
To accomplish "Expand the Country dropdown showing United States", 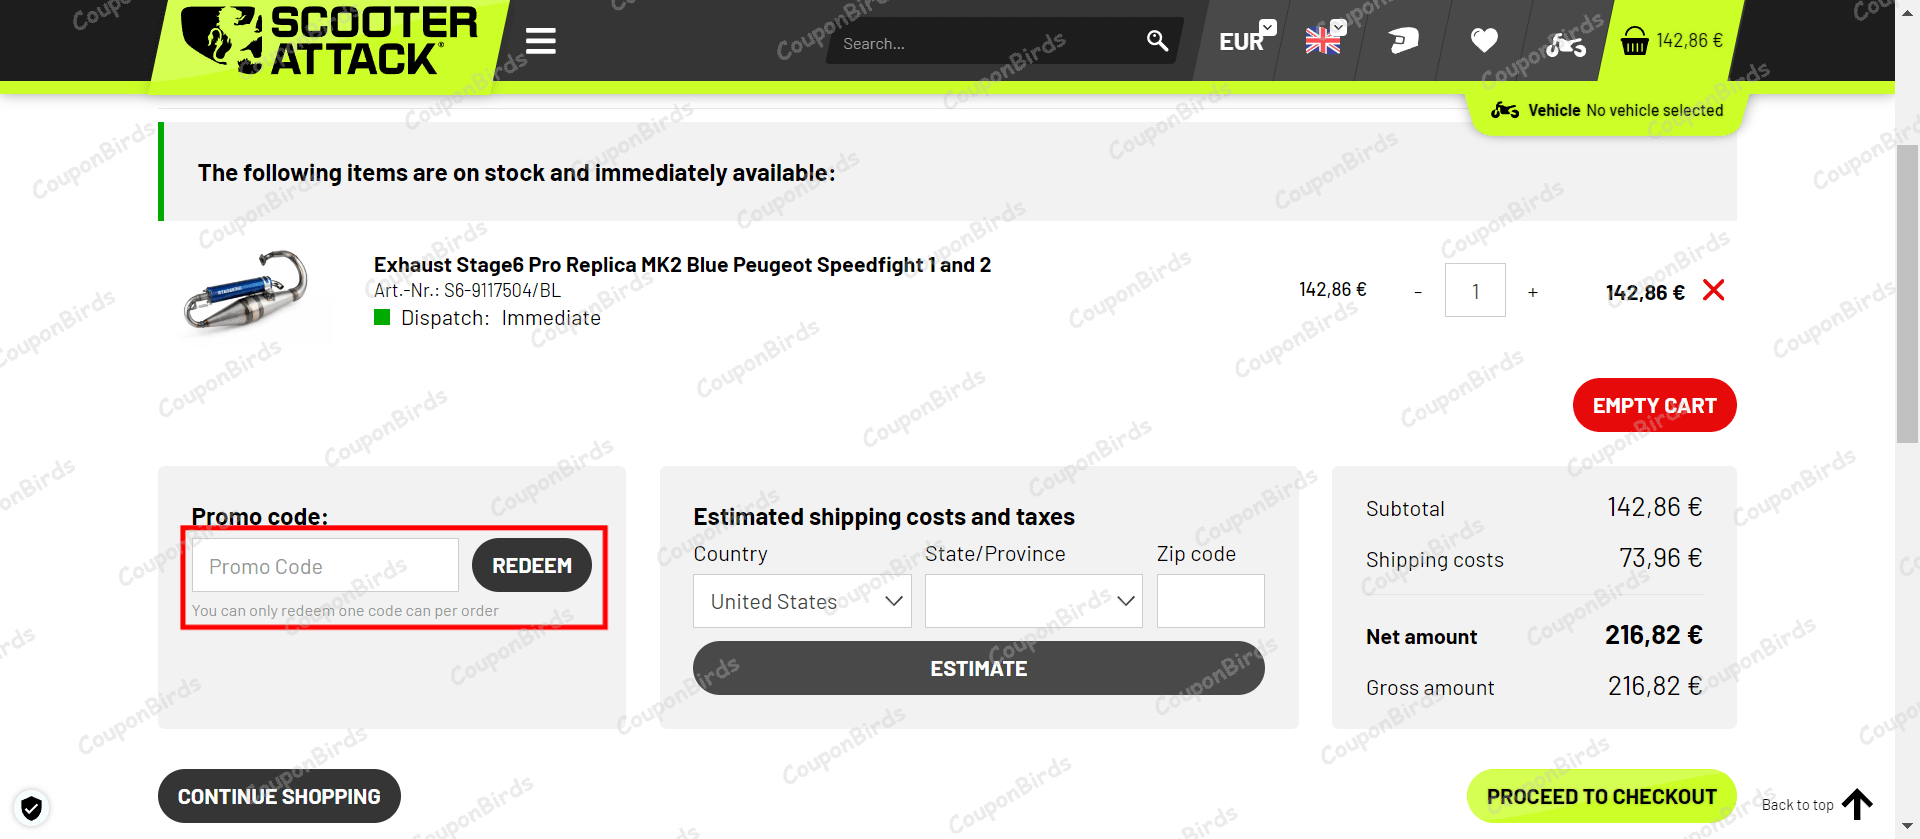I will point(802,601).
